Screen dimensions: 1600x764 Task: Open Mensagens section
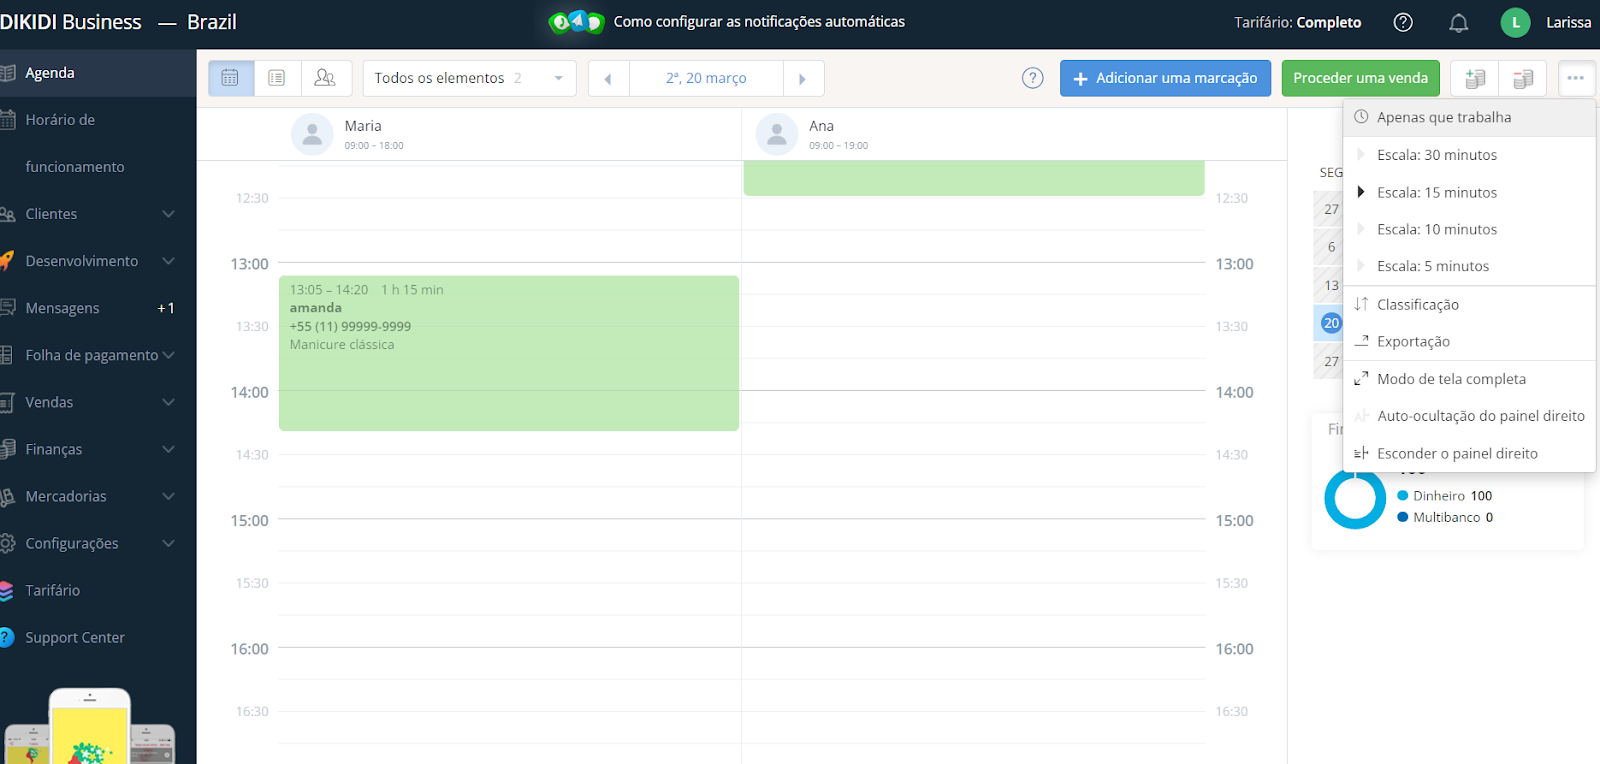pyautogui.click(x=98, y=308)
